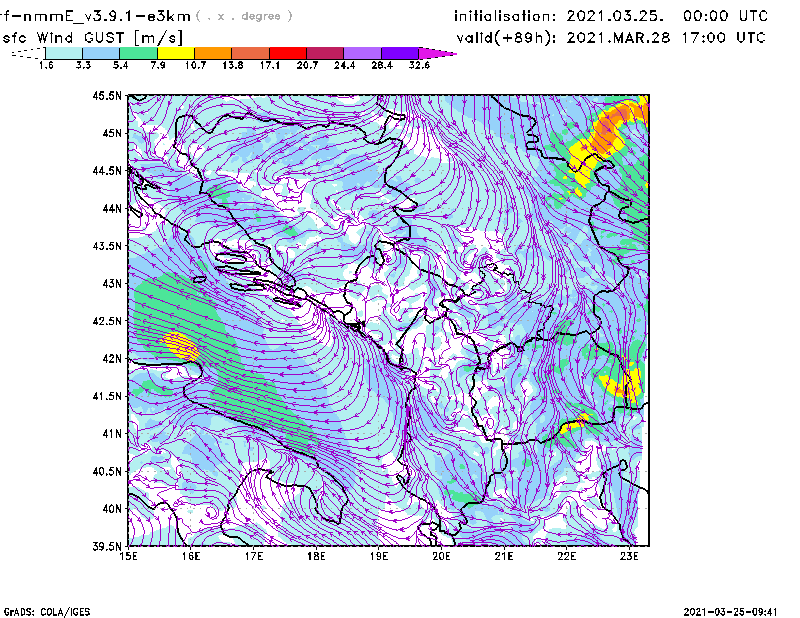Click the 16E longitude label

point(191,556)
